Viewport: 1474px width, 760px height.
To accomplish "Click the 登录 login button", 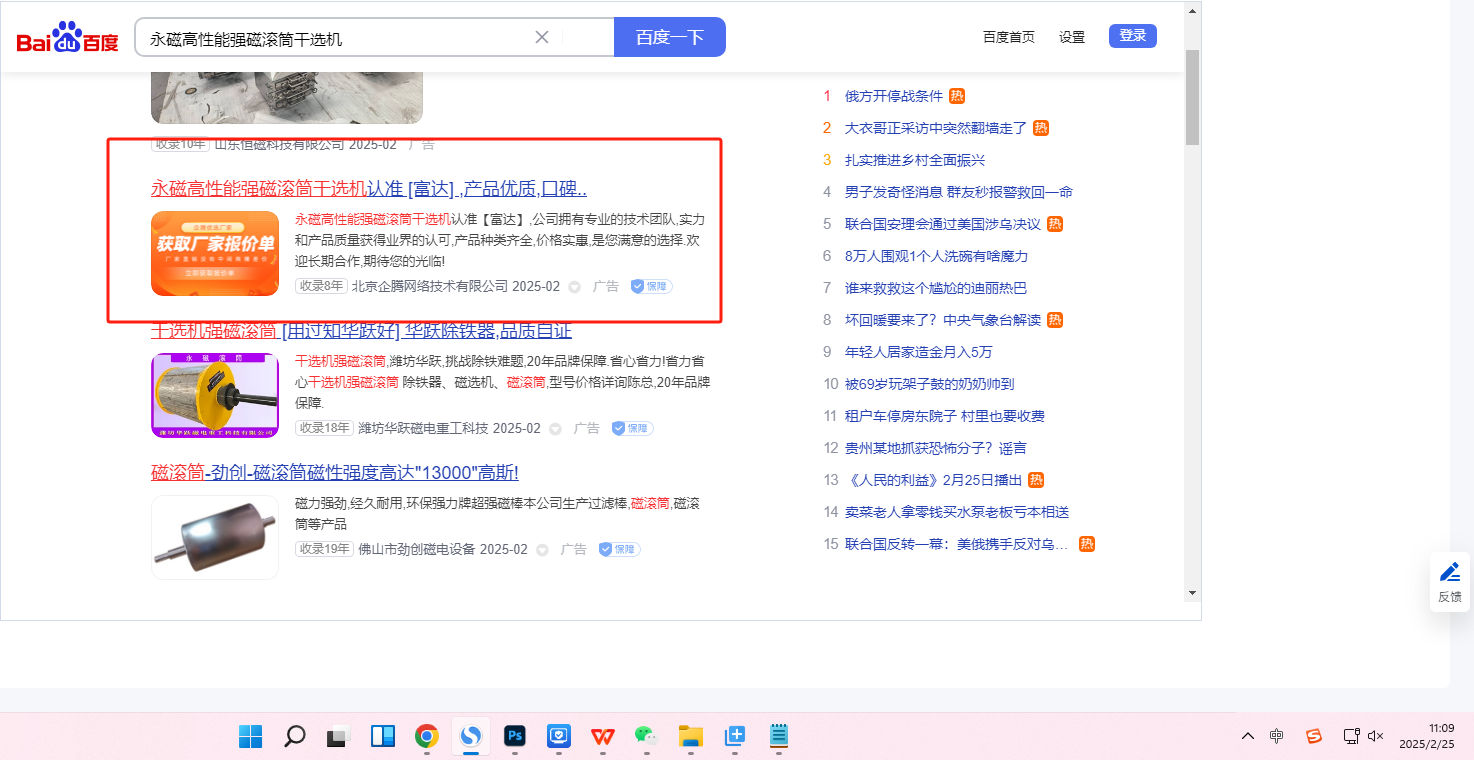I will click(1132, 36).
